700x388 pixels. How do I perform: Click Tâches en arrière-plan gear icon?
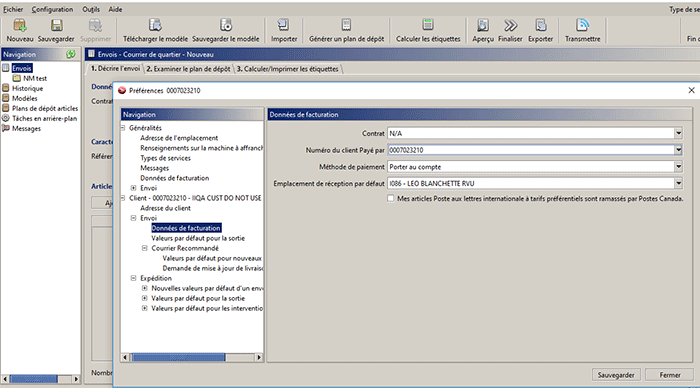pyautogui.click(x=6, y=118)
